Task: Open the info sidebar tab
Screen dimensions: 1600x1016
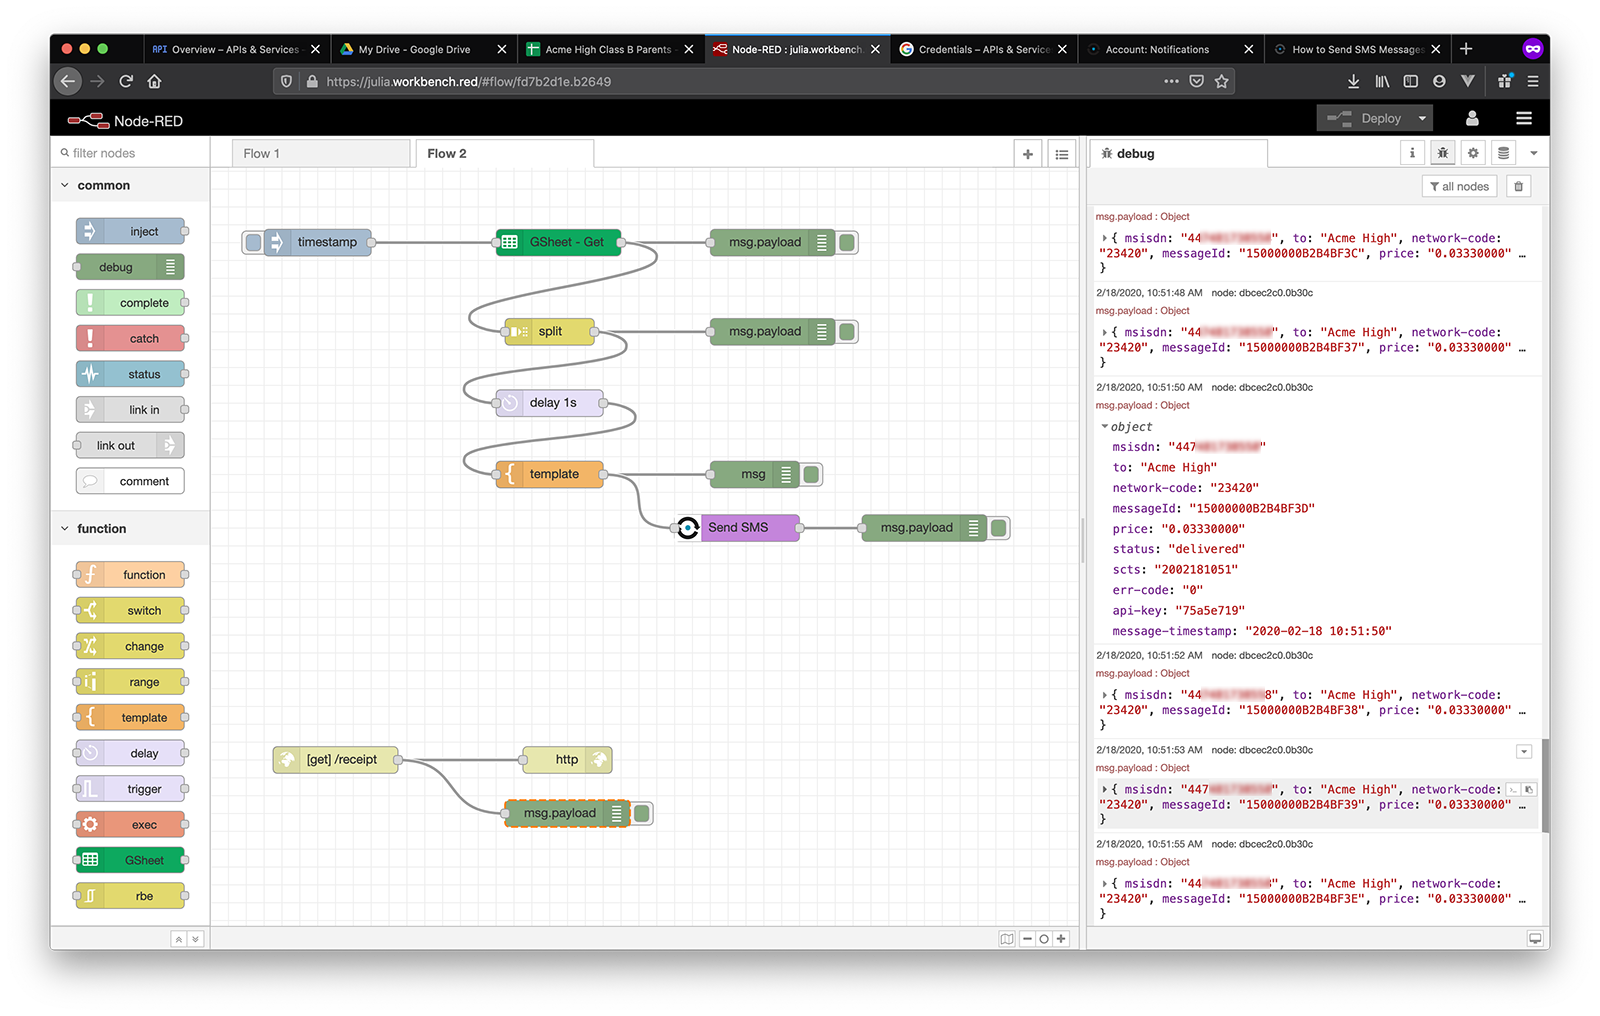Action: tap(1412, 153)
